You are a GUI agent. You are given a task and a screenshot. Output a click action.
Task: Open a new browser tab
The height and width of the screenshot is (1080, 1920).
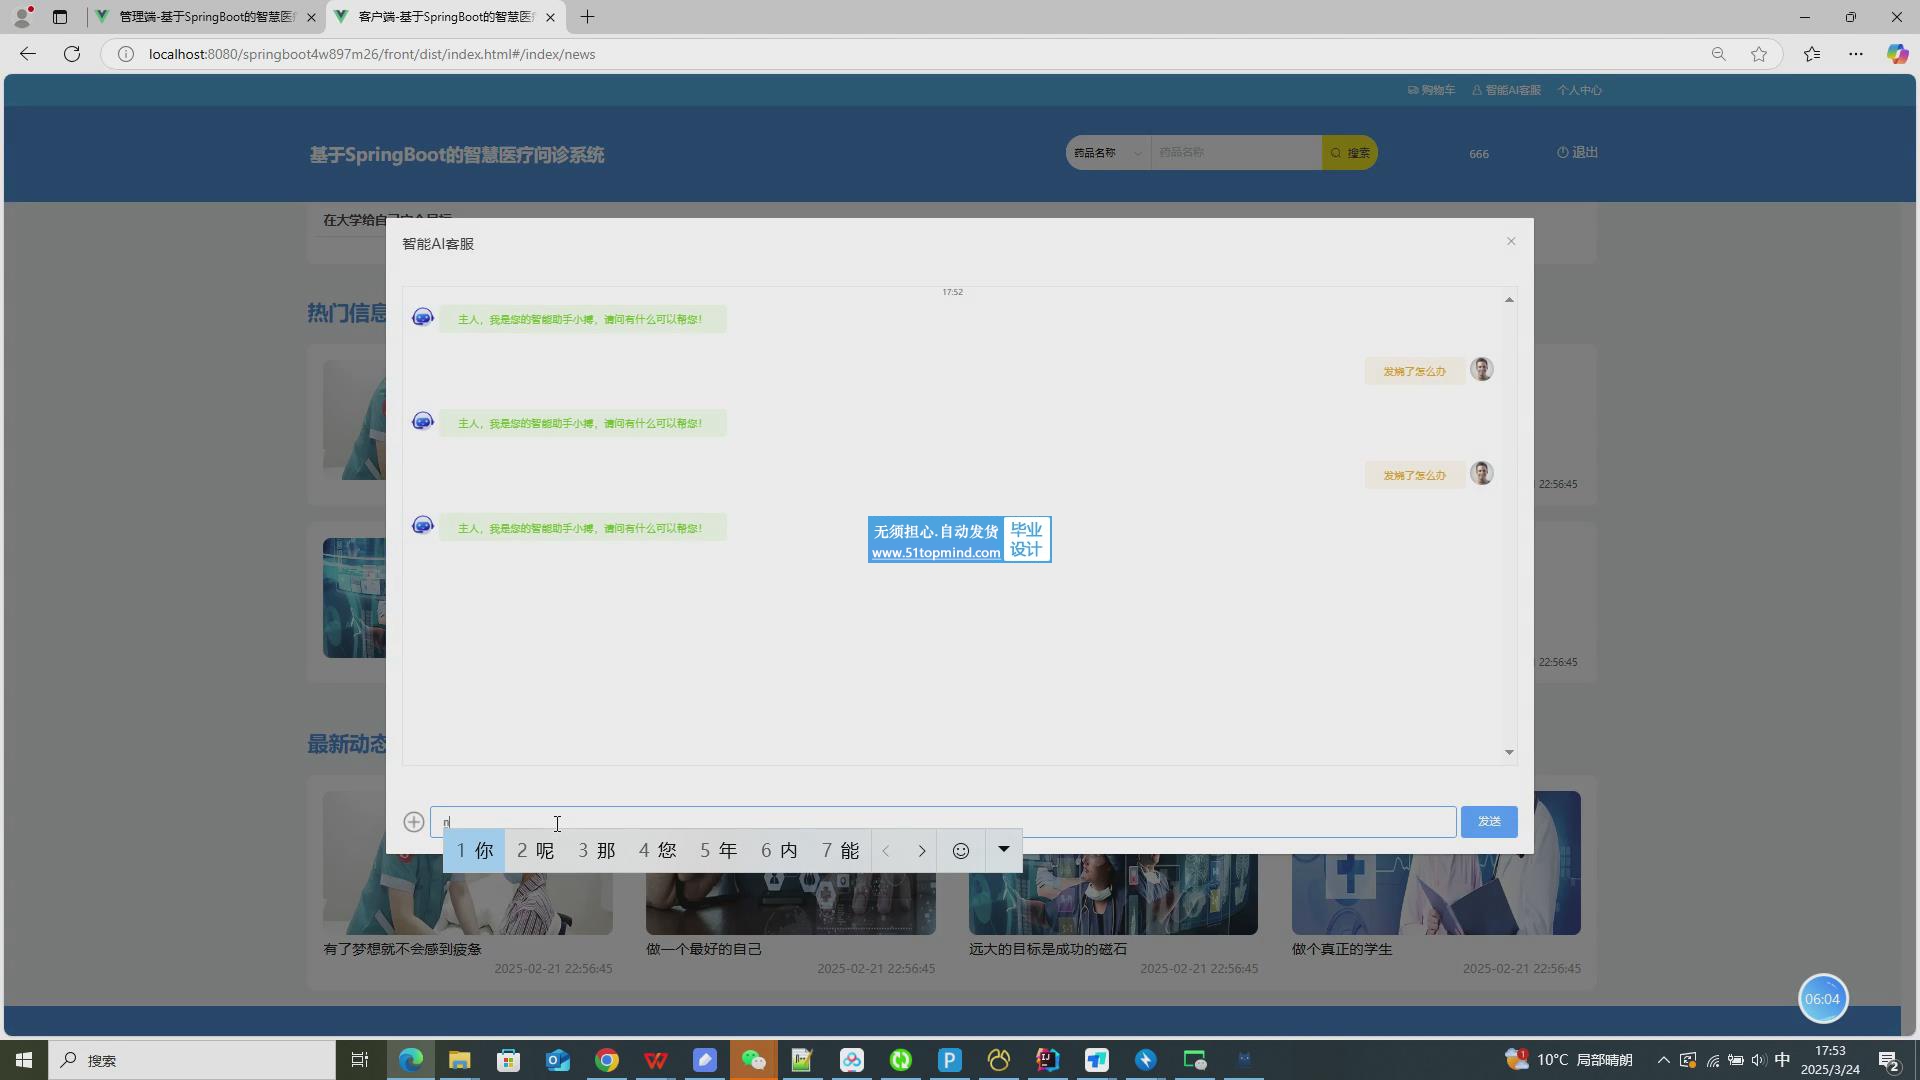click(x=587, y=17)
